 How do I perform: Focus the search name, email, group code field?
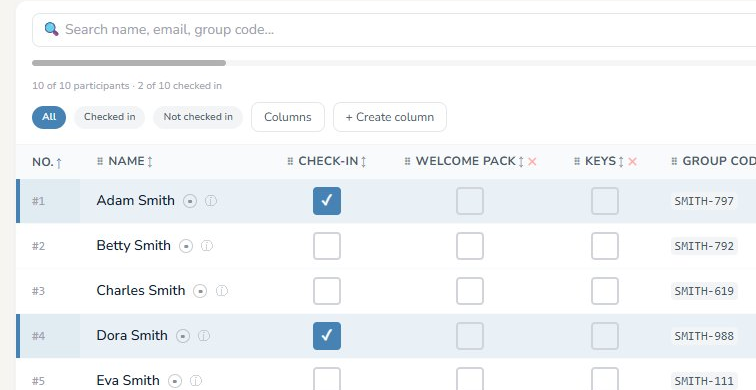(x=394, y=30)
